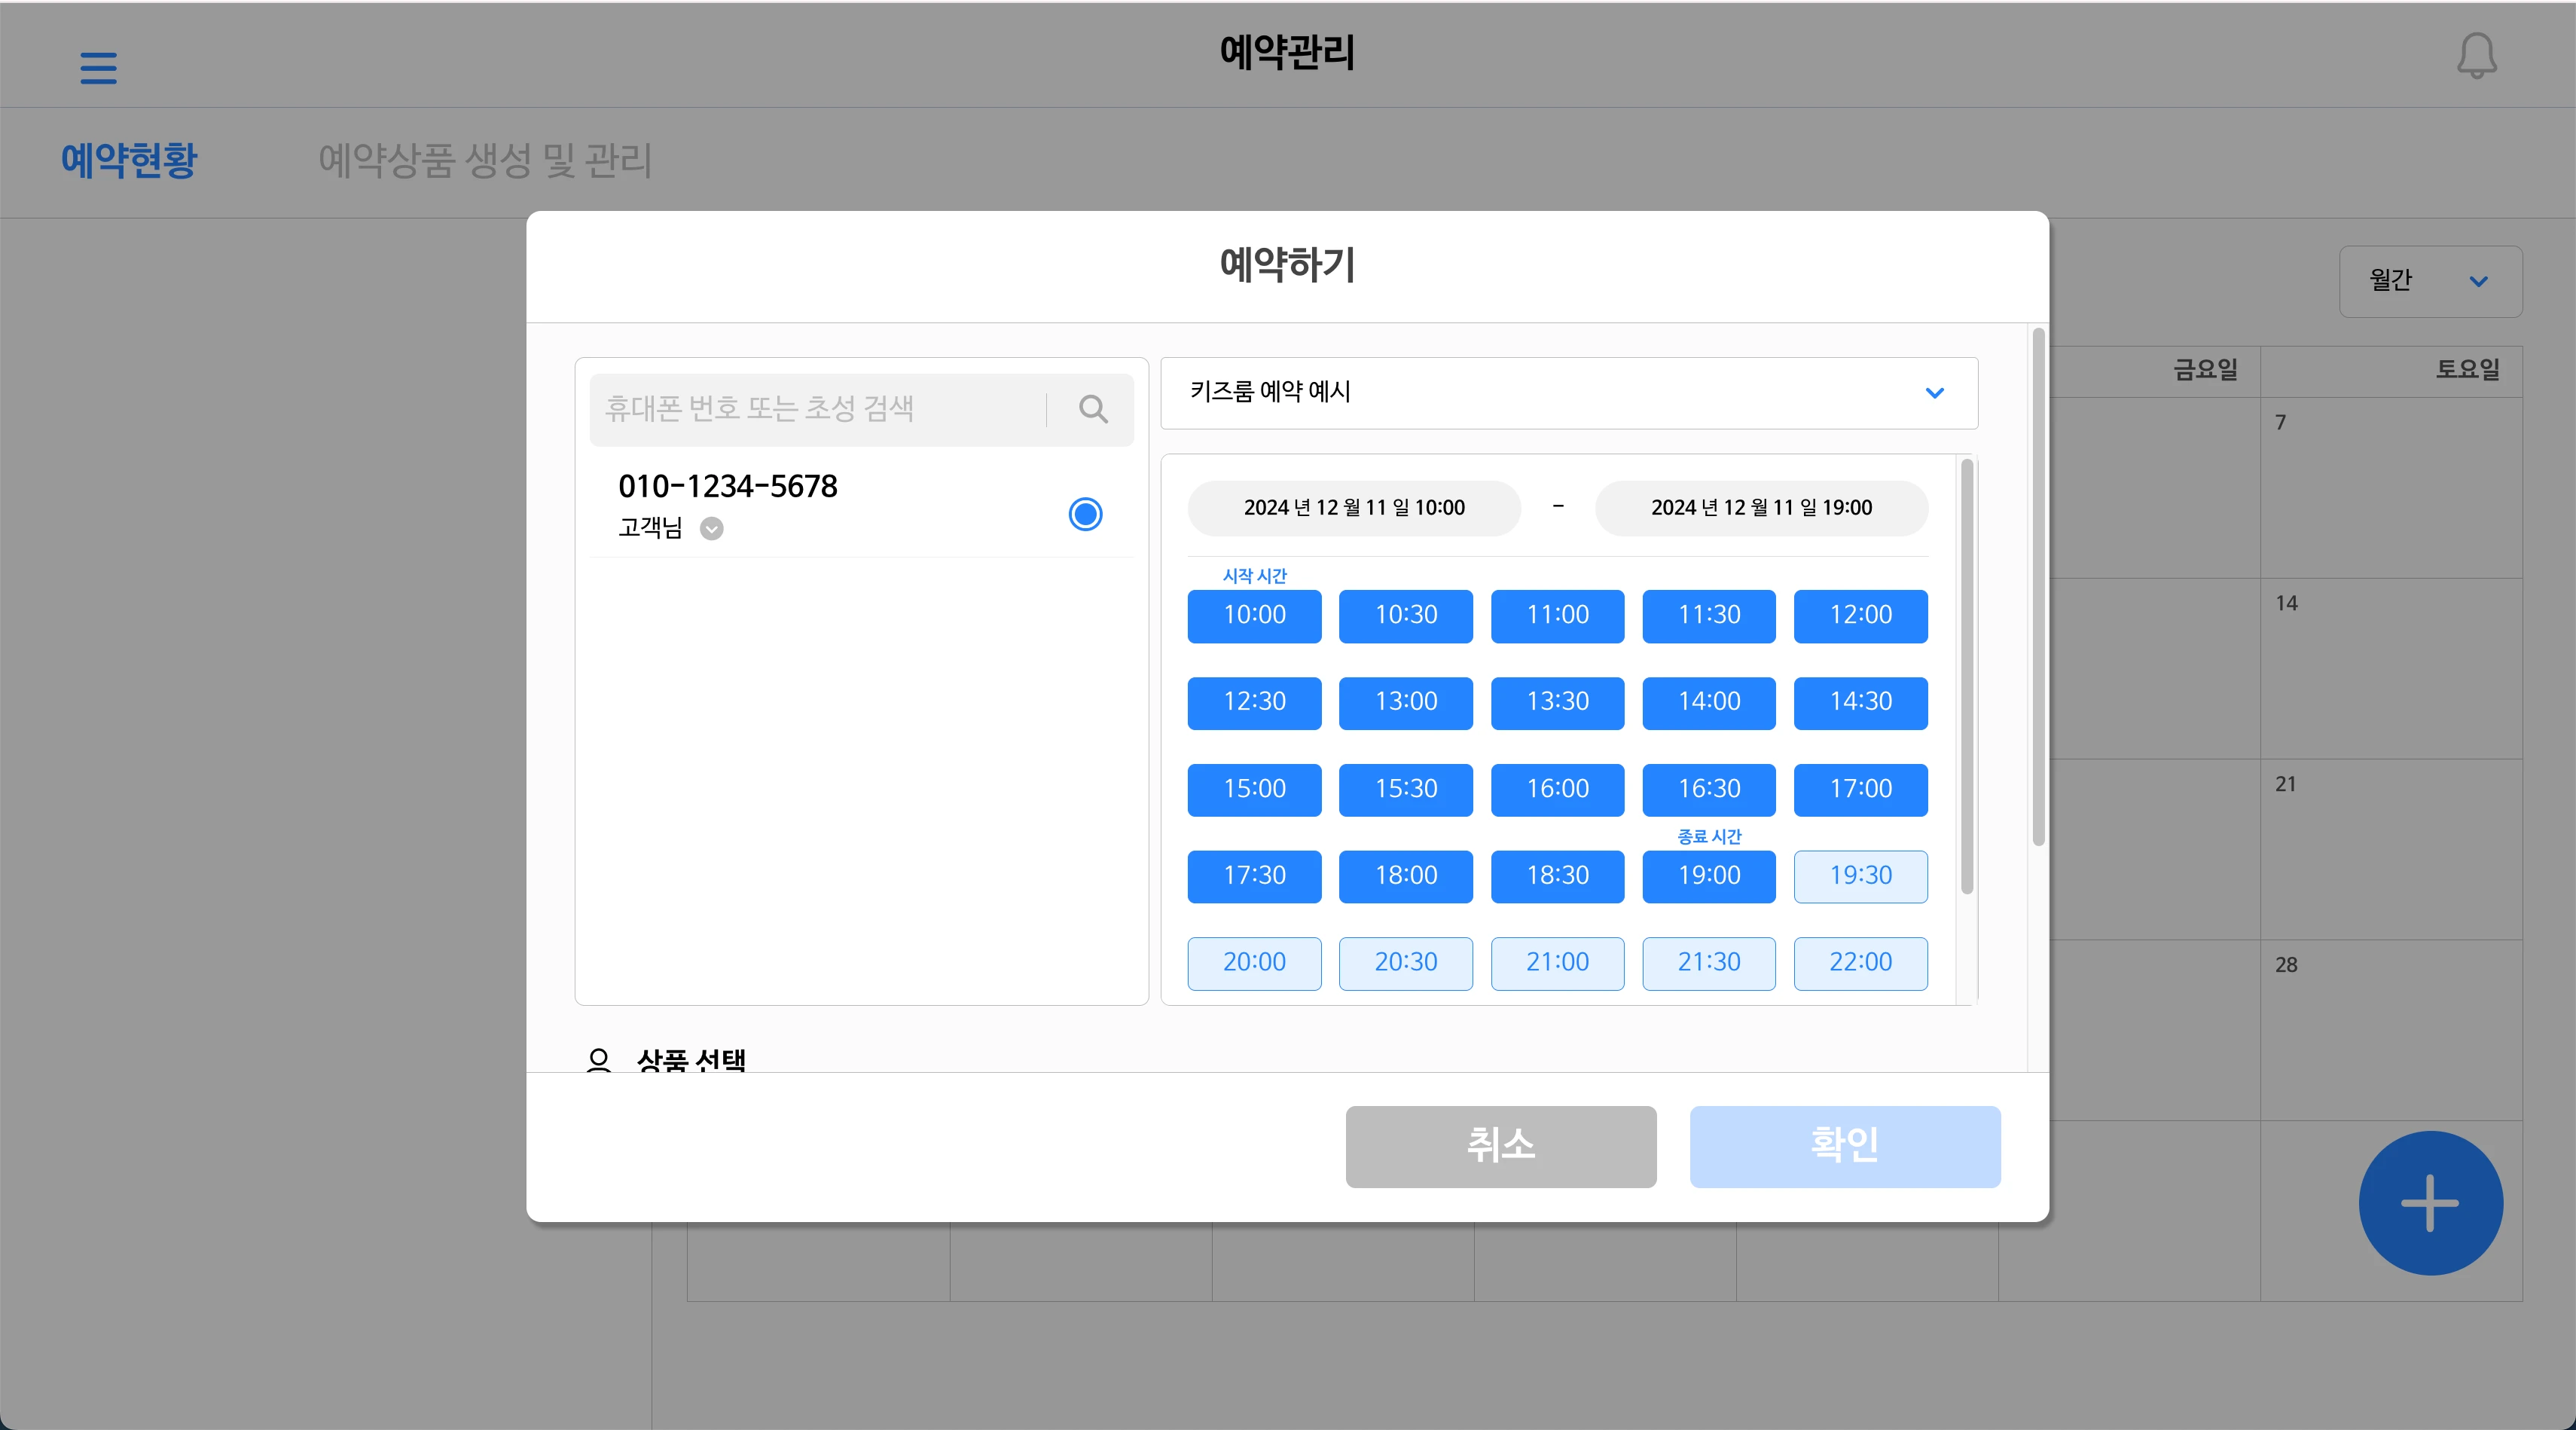Select the 13:30 time slot
Screen dimensions: 2576x1430
pos(1557,703)
